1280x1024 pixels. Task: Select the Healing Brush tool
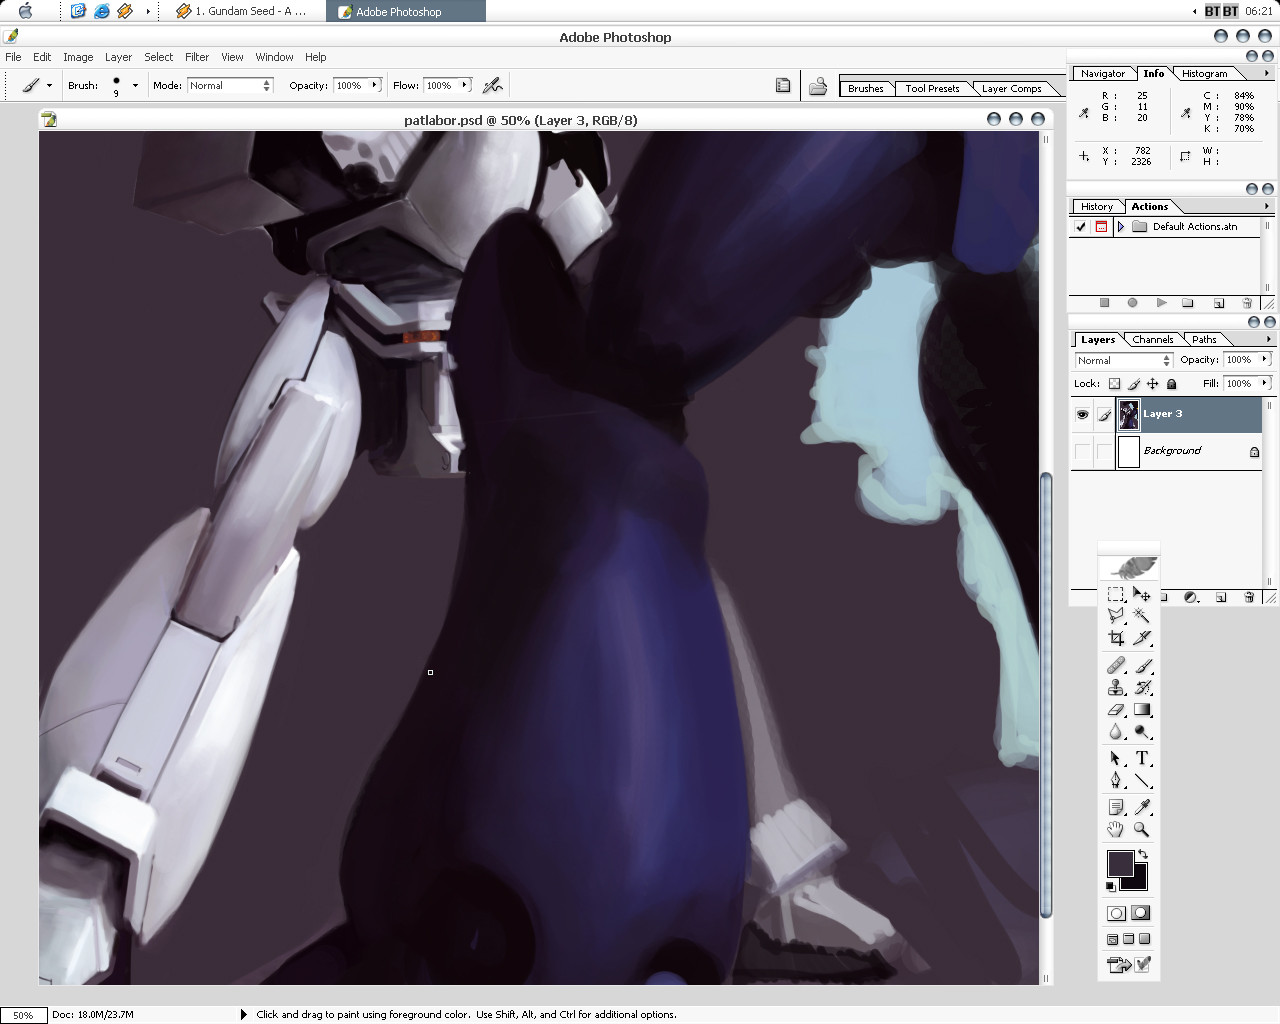(x=1116, y=666)
